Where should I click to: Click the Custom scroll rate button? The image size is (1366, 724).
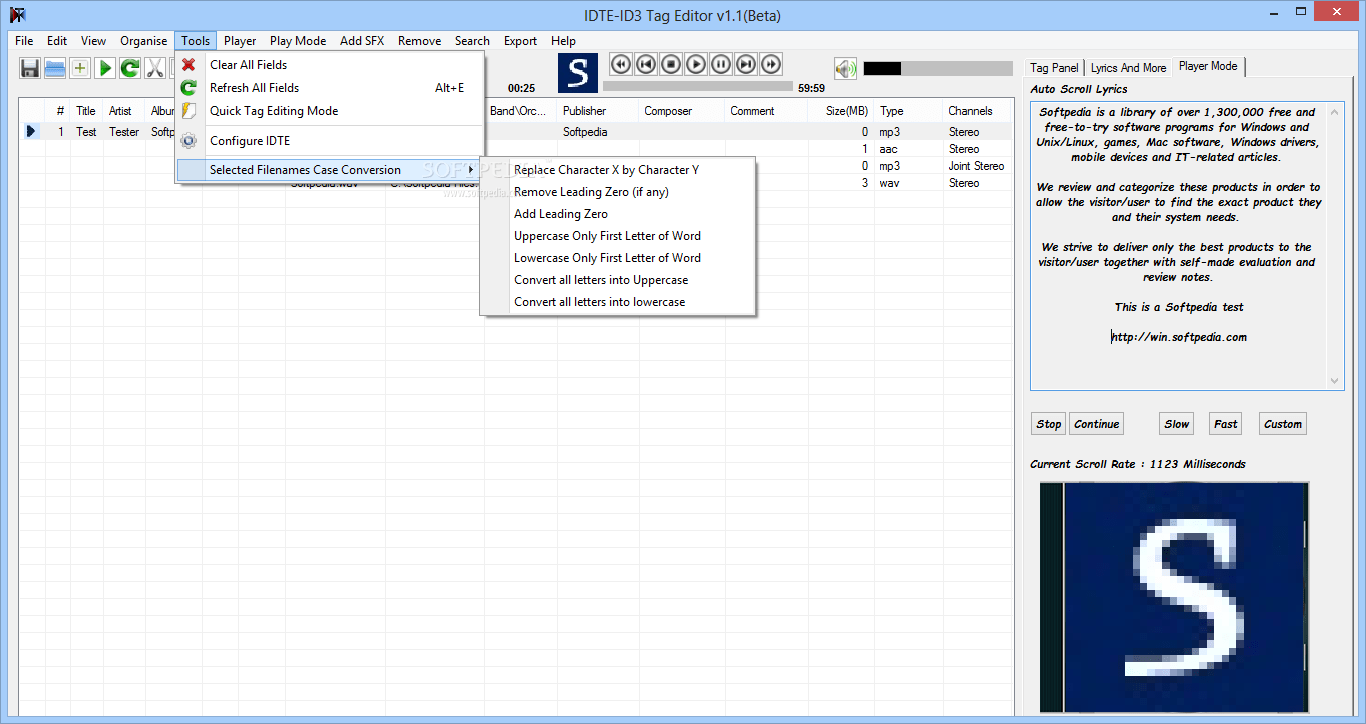tap(1282, 423)
